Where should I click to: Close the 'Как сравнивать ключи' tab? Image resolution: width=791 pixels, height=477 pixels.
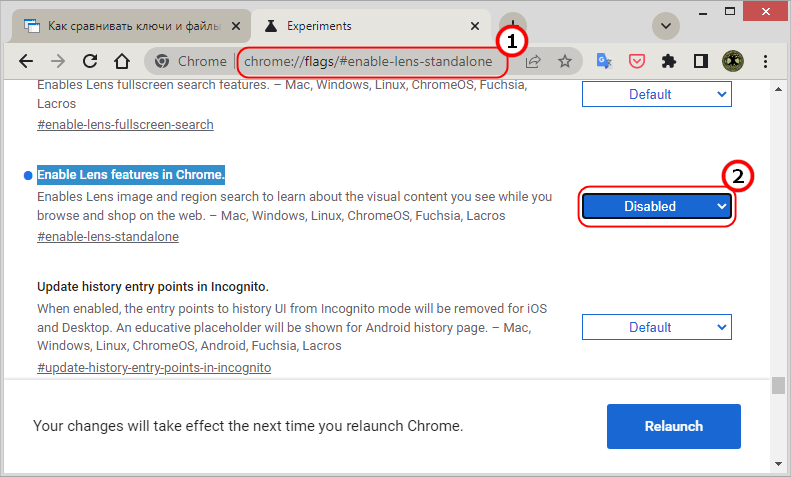[236, 26]
